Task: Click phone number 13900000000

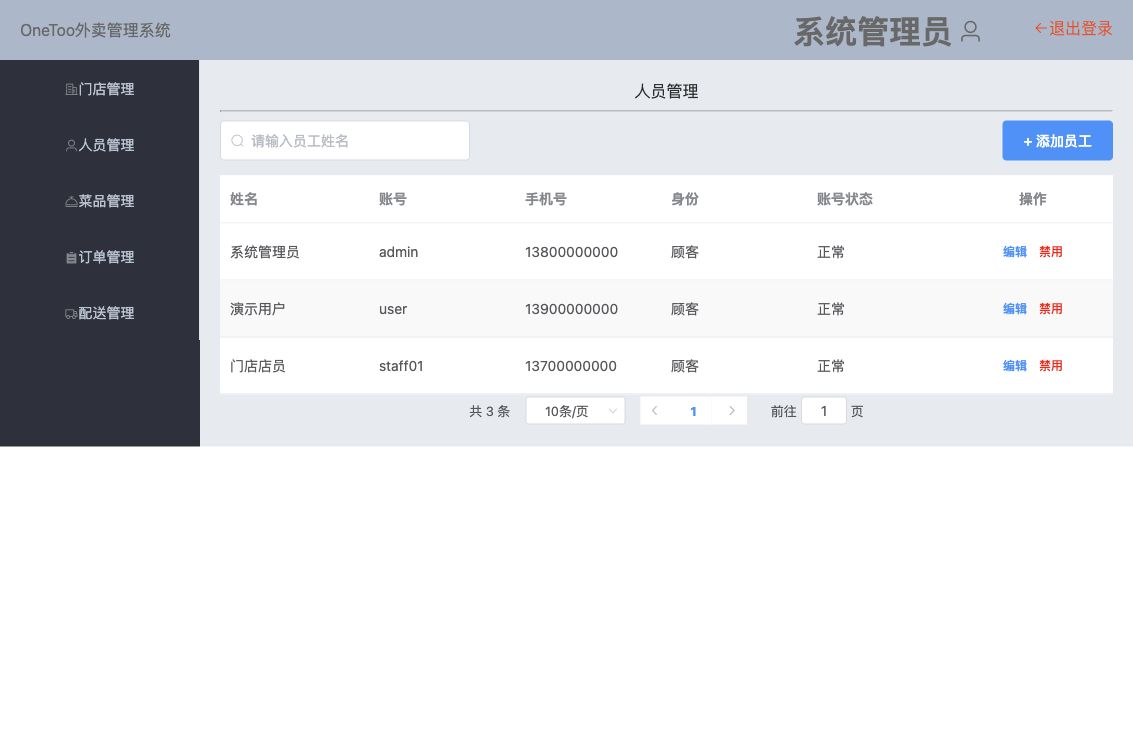Action: click(572, 309)
